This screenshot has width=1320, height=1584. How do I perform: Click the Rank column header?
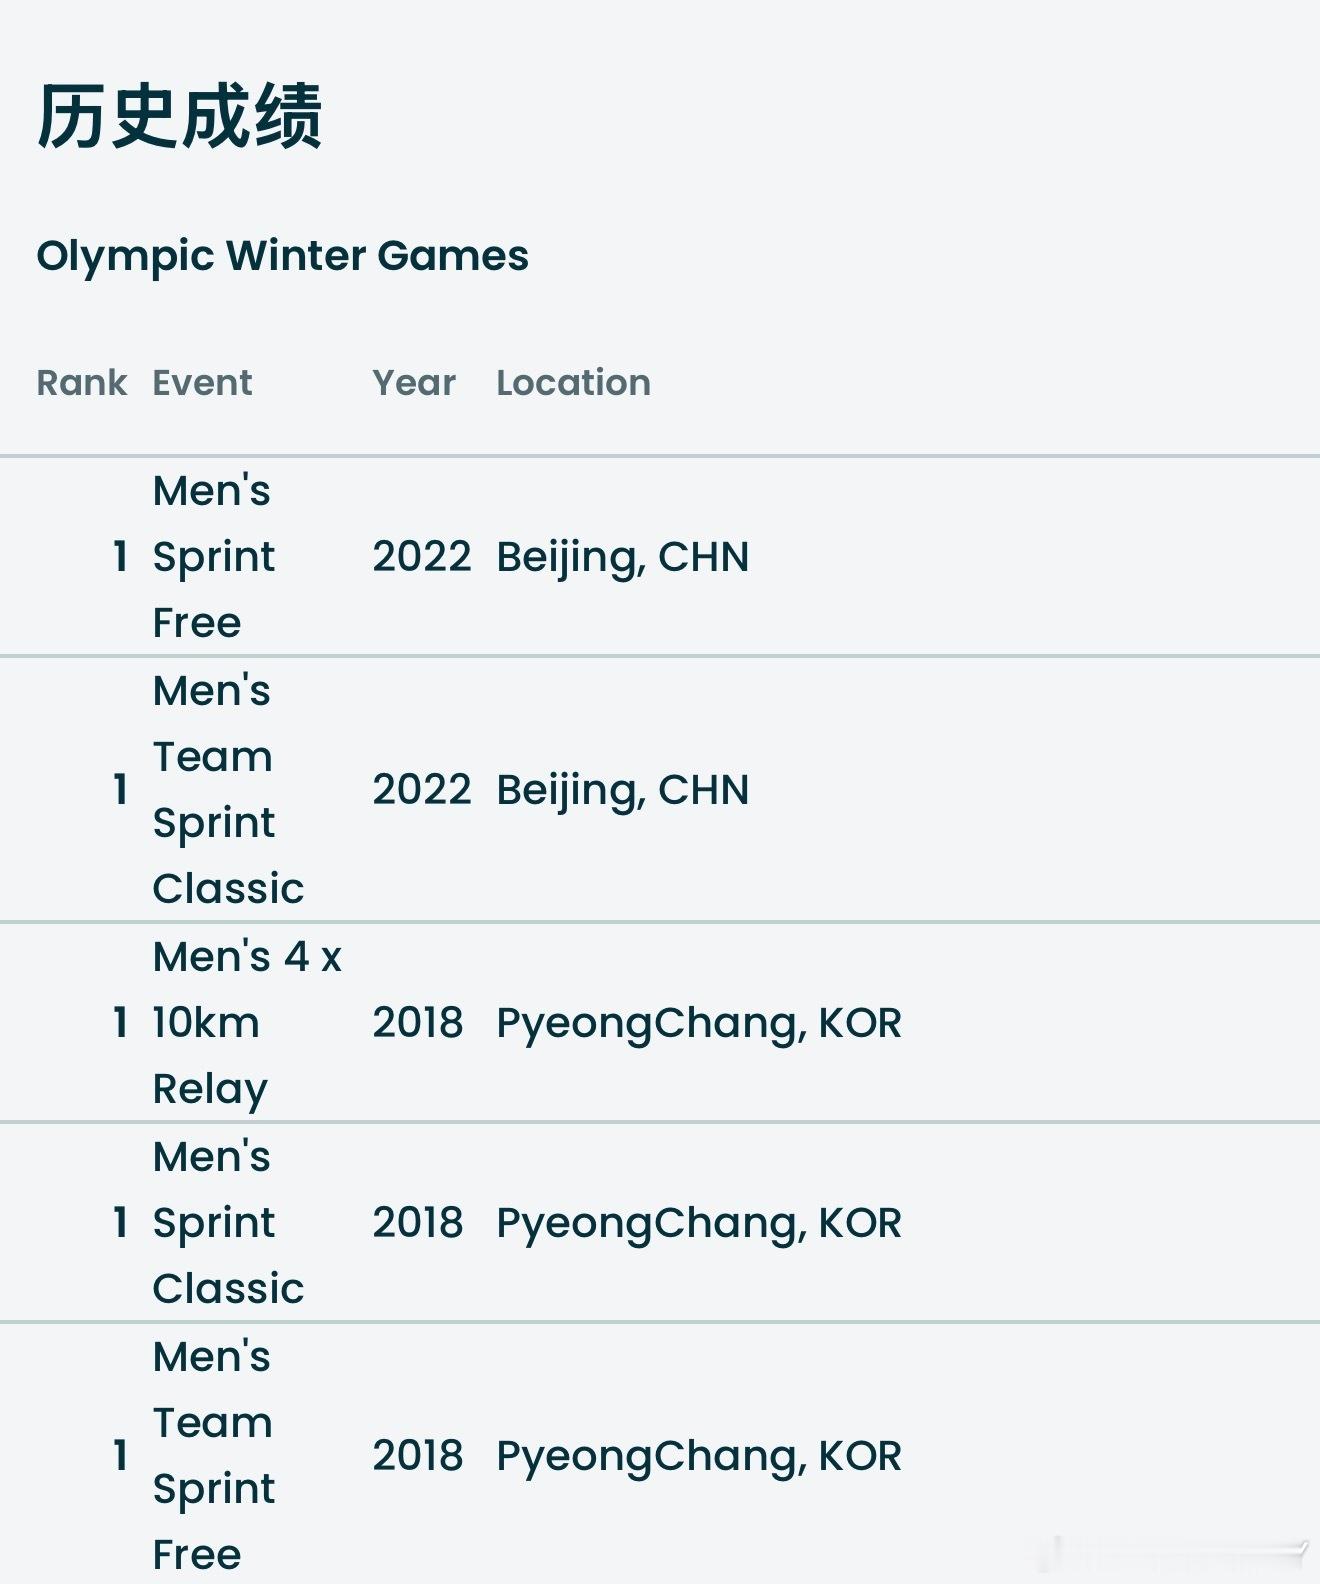click(81, 382)
